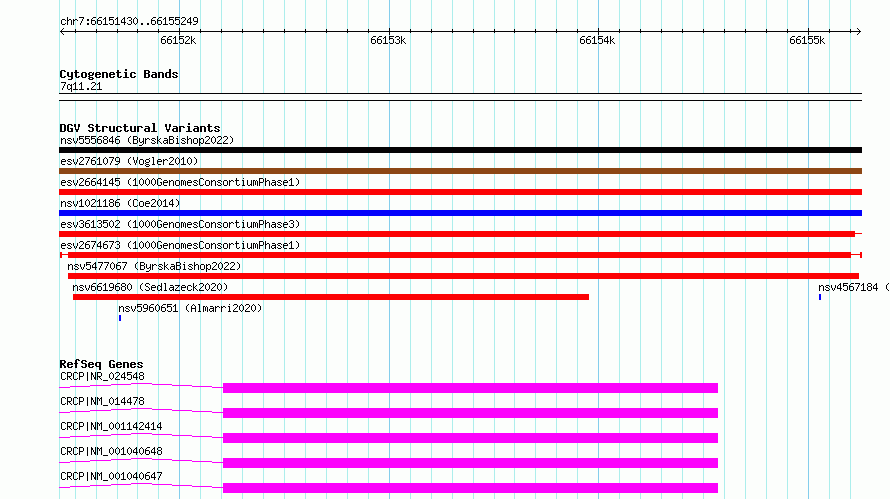Viewport: 890px width, 499px height.
Task: Click the nsv1021186 (Coe2014) label
Action: point(120,203)
